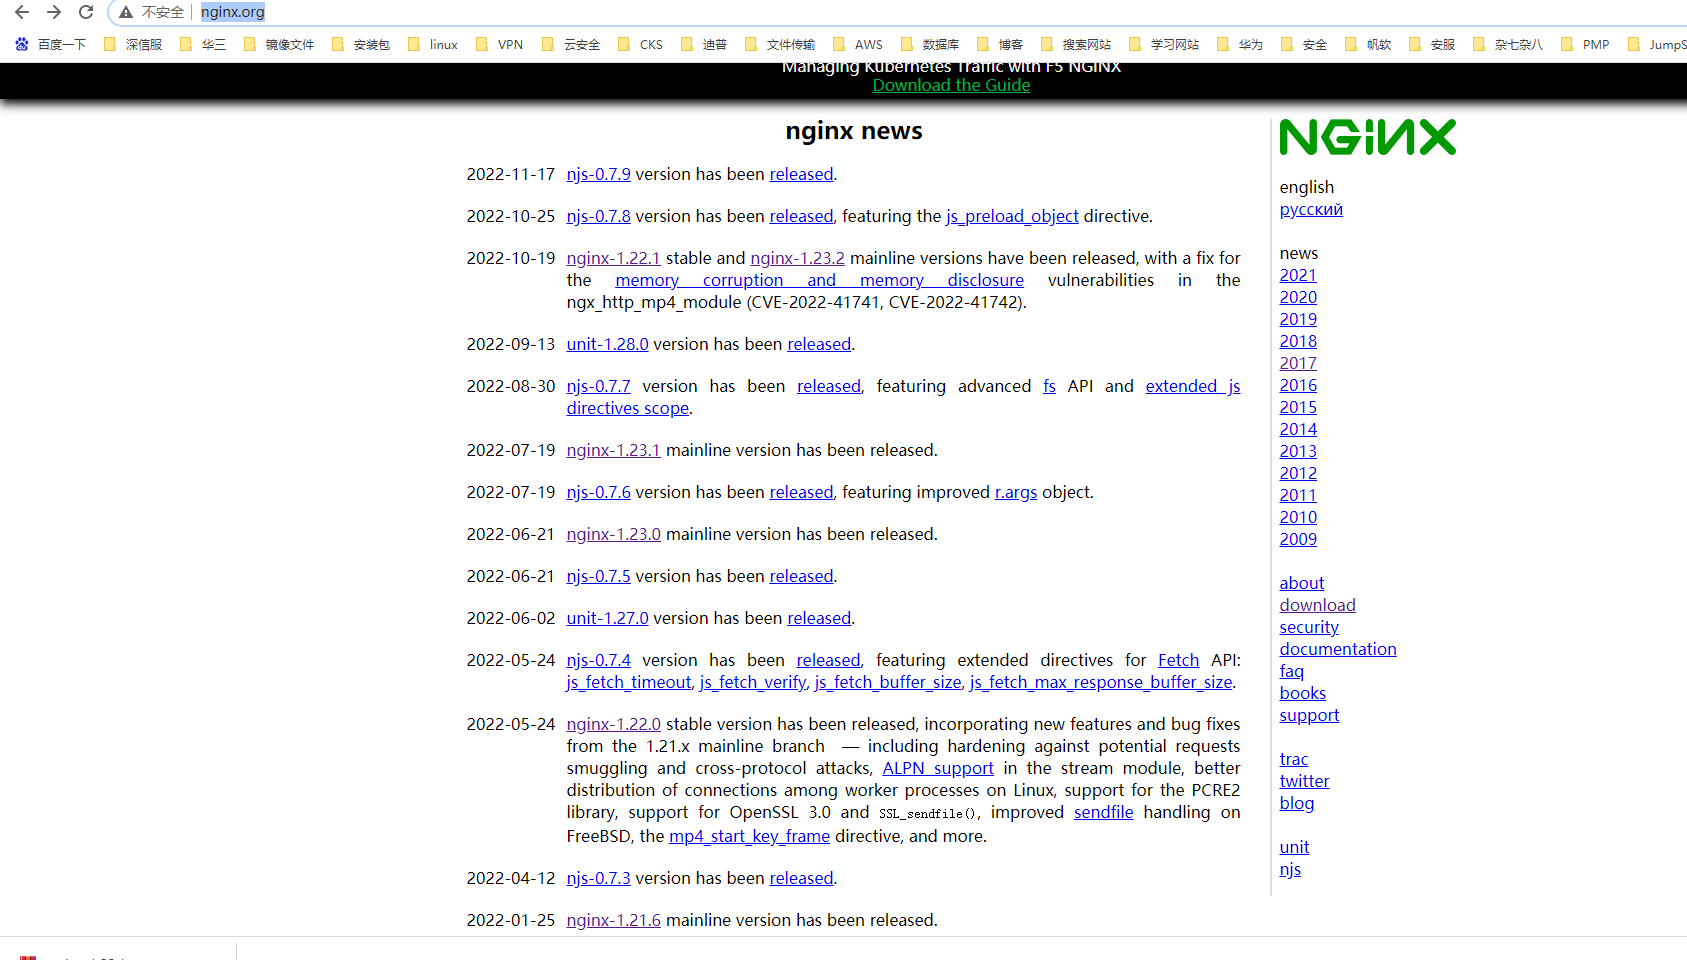Go to the download page
This screenshot has width=1687, height=960.
tap(1317, 605)
